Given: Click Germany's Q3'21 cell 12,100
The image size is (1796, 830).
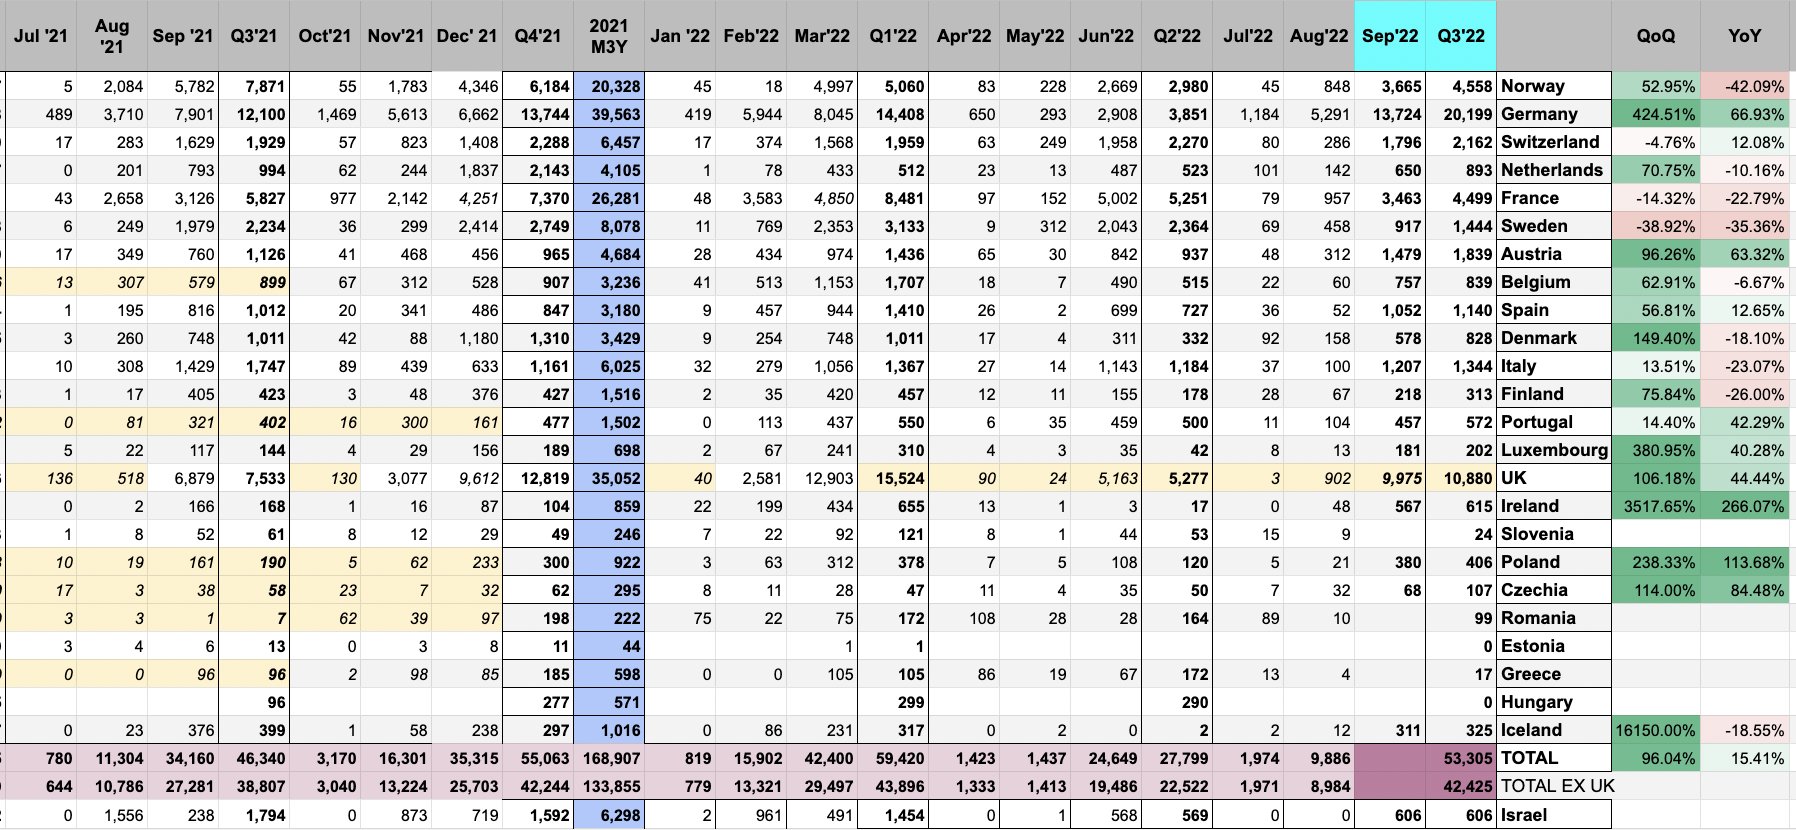Looking at the screenshot, I should 254,114.
